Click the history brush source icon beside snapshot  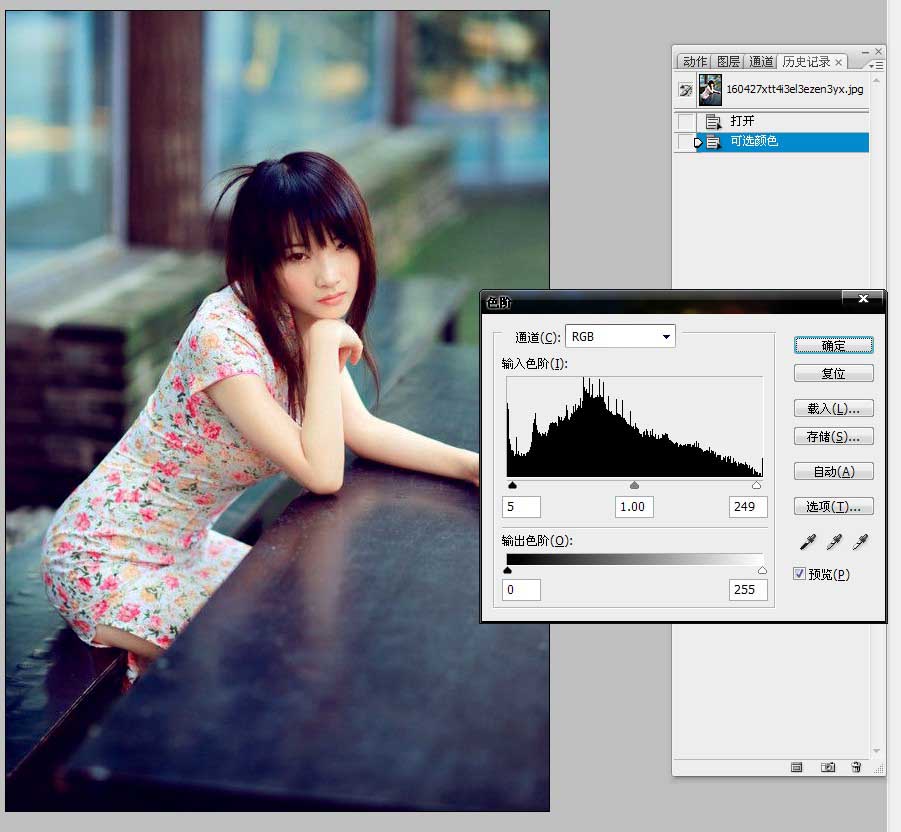(x=686, y=90)
